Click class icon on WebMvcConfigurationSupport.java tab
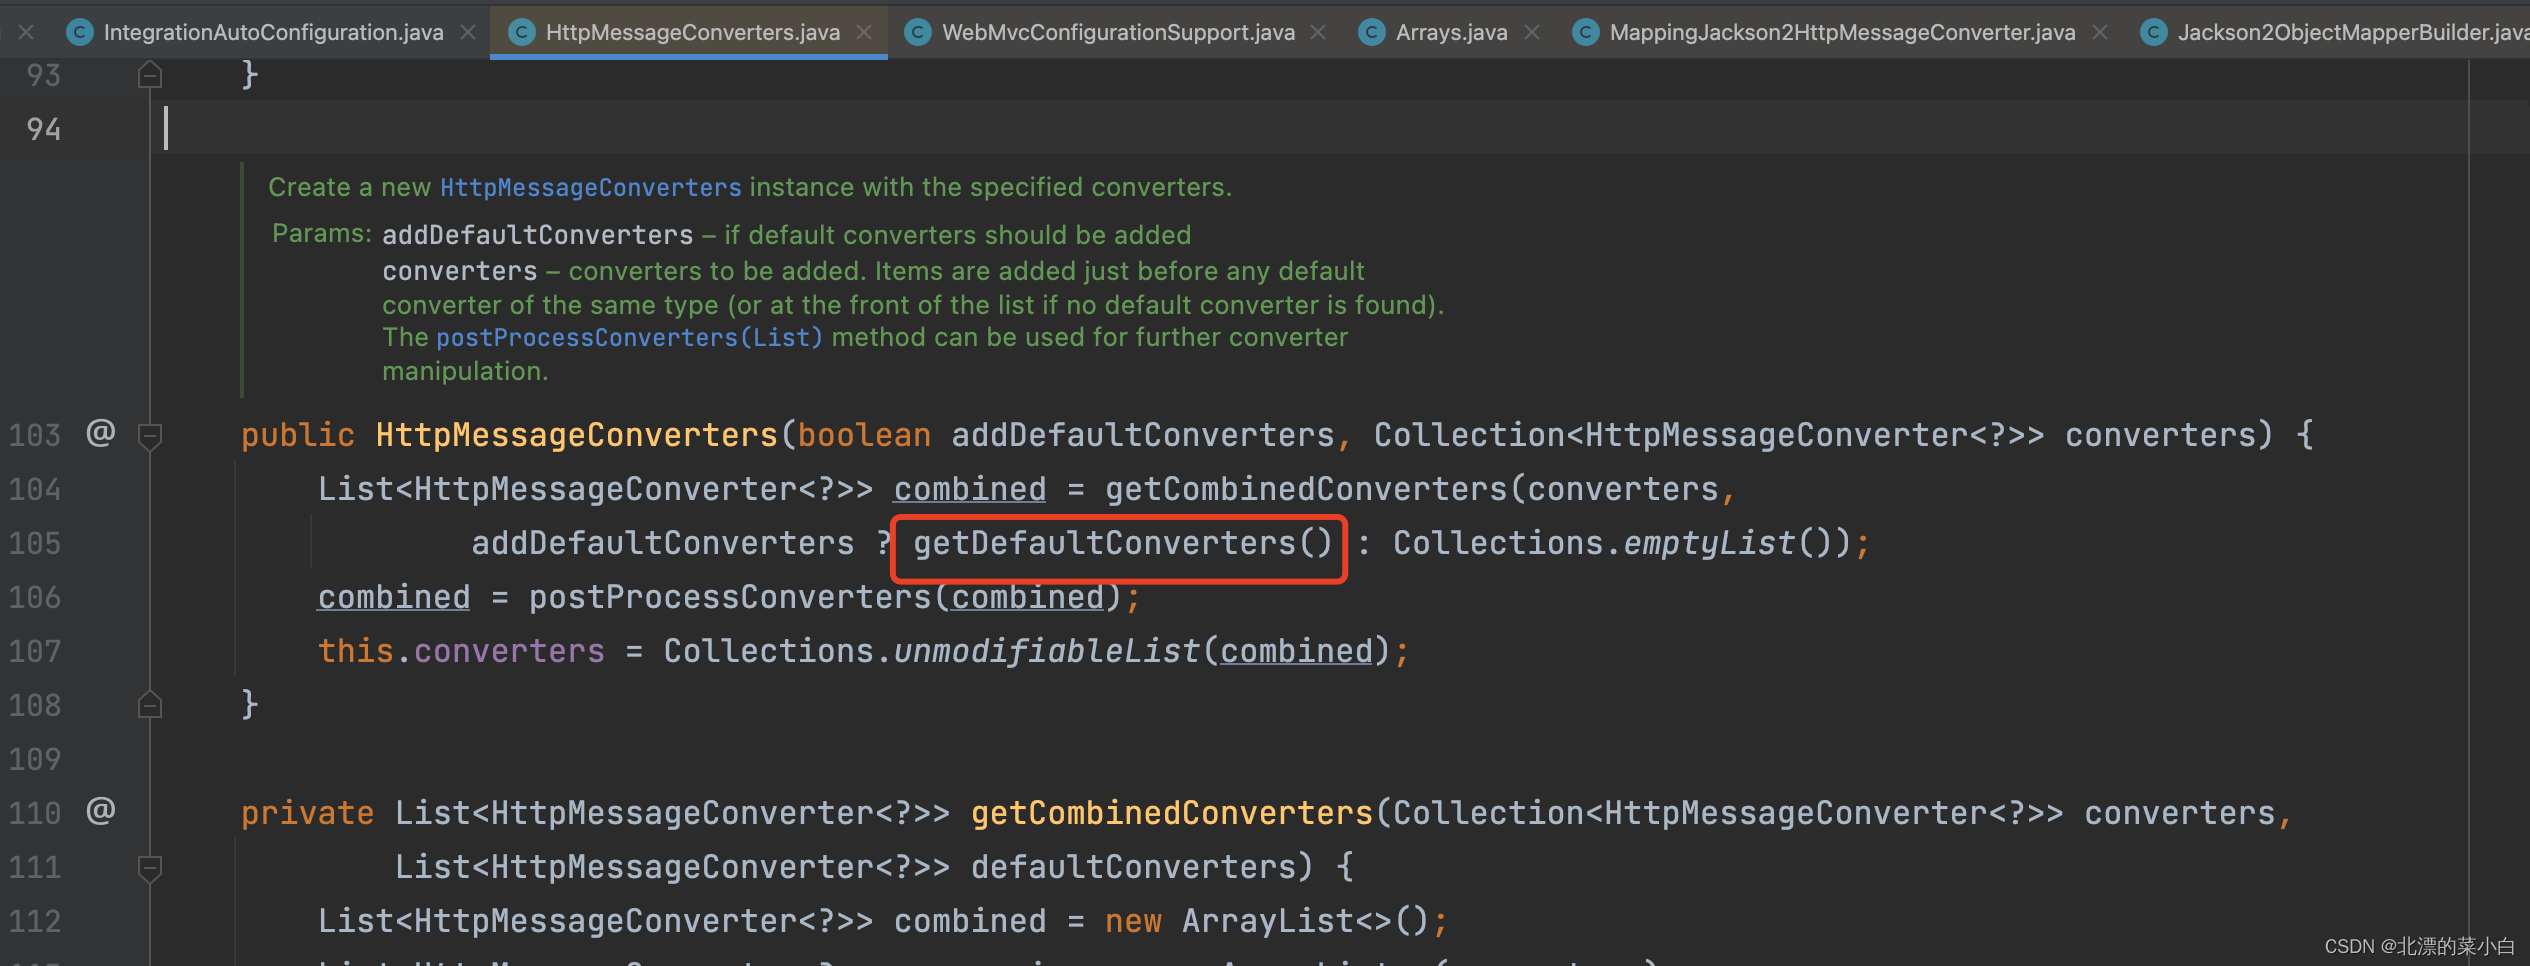 (x=917, y=32)
